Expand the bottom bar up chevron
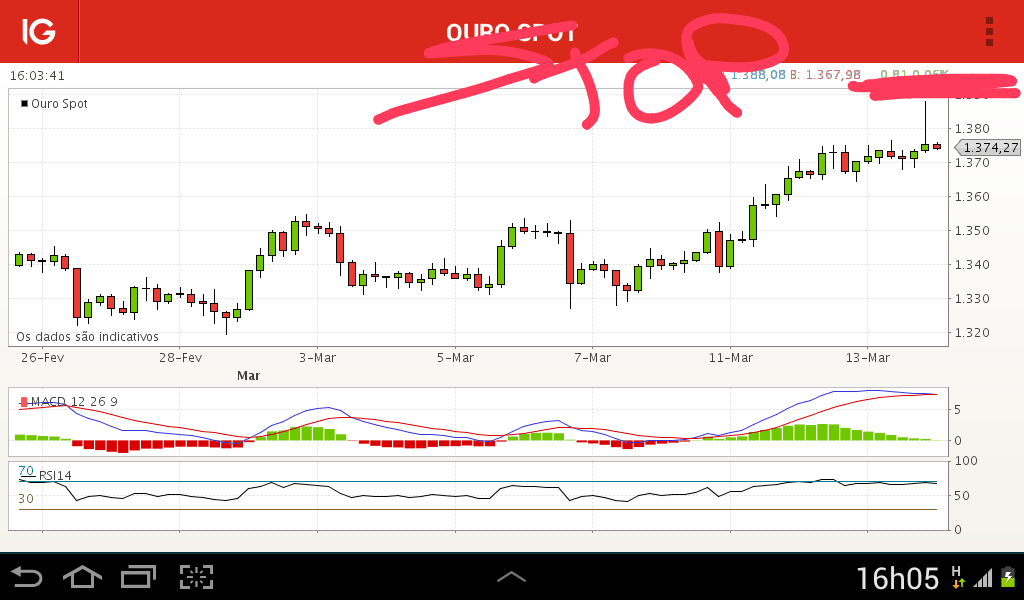 511,576
